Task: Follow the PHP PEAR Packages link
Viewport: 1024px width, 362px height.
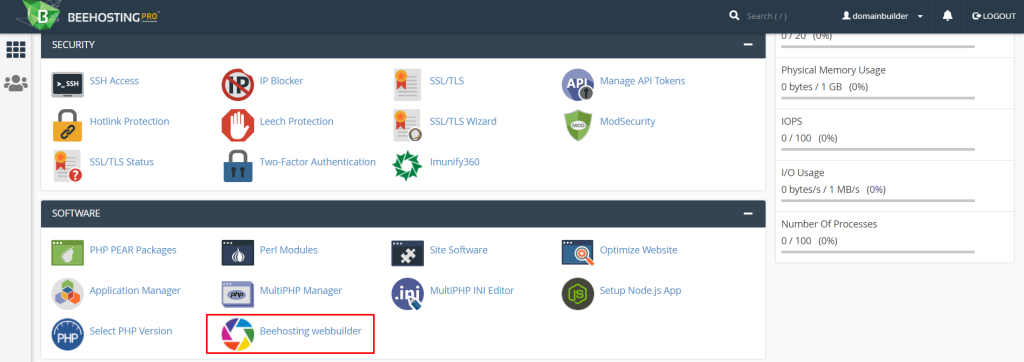Action: coord(133,250)
